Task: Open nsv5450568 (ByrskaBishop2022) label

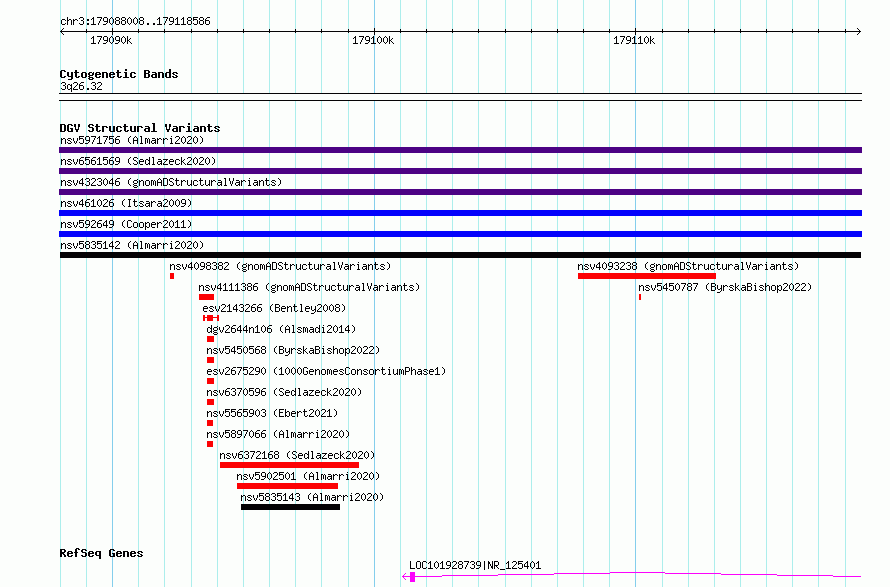Action: (x=293, y=350)
